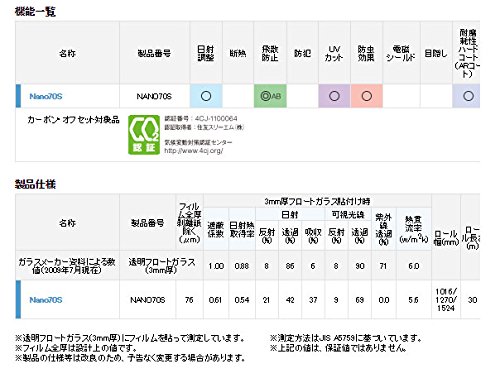
Task: Select the 1016/1270/1524 roll width cell
Action: (446, 300)
